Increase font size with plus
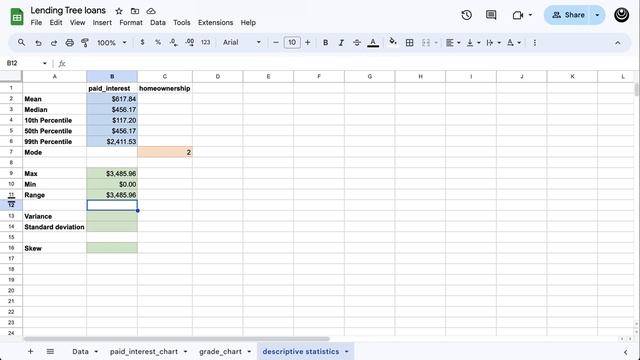This screenshot has width=640, height=360. coord(308,42)
